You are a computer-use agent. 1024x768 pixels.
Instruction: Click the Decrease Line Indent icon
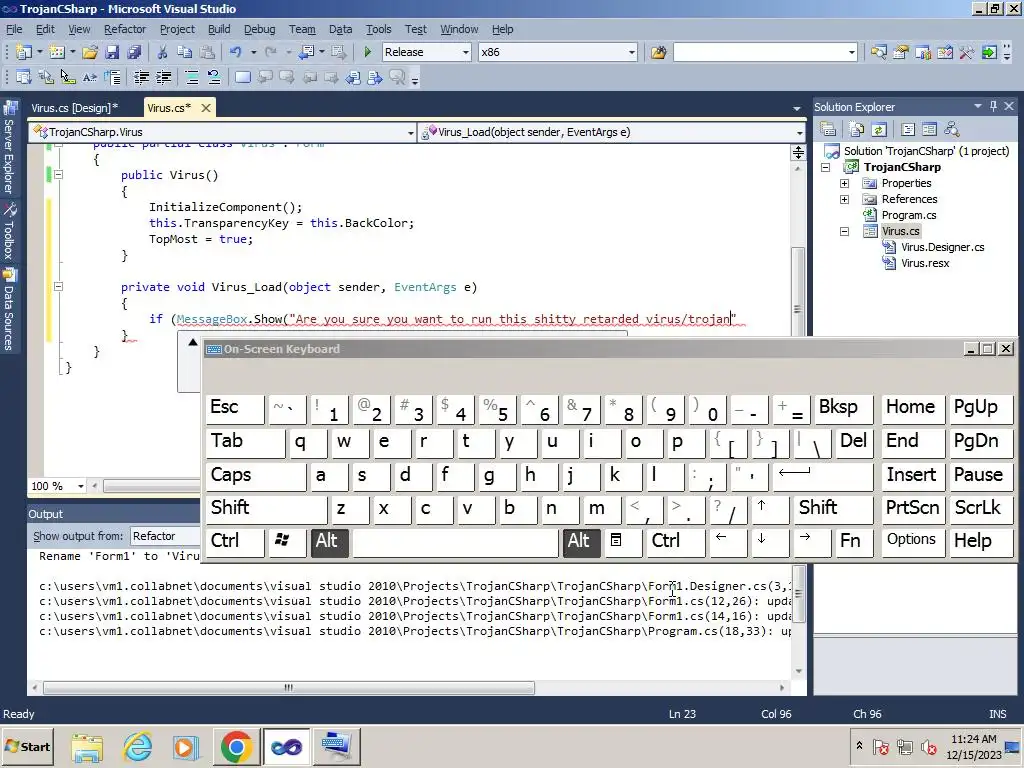click(141, 78)
